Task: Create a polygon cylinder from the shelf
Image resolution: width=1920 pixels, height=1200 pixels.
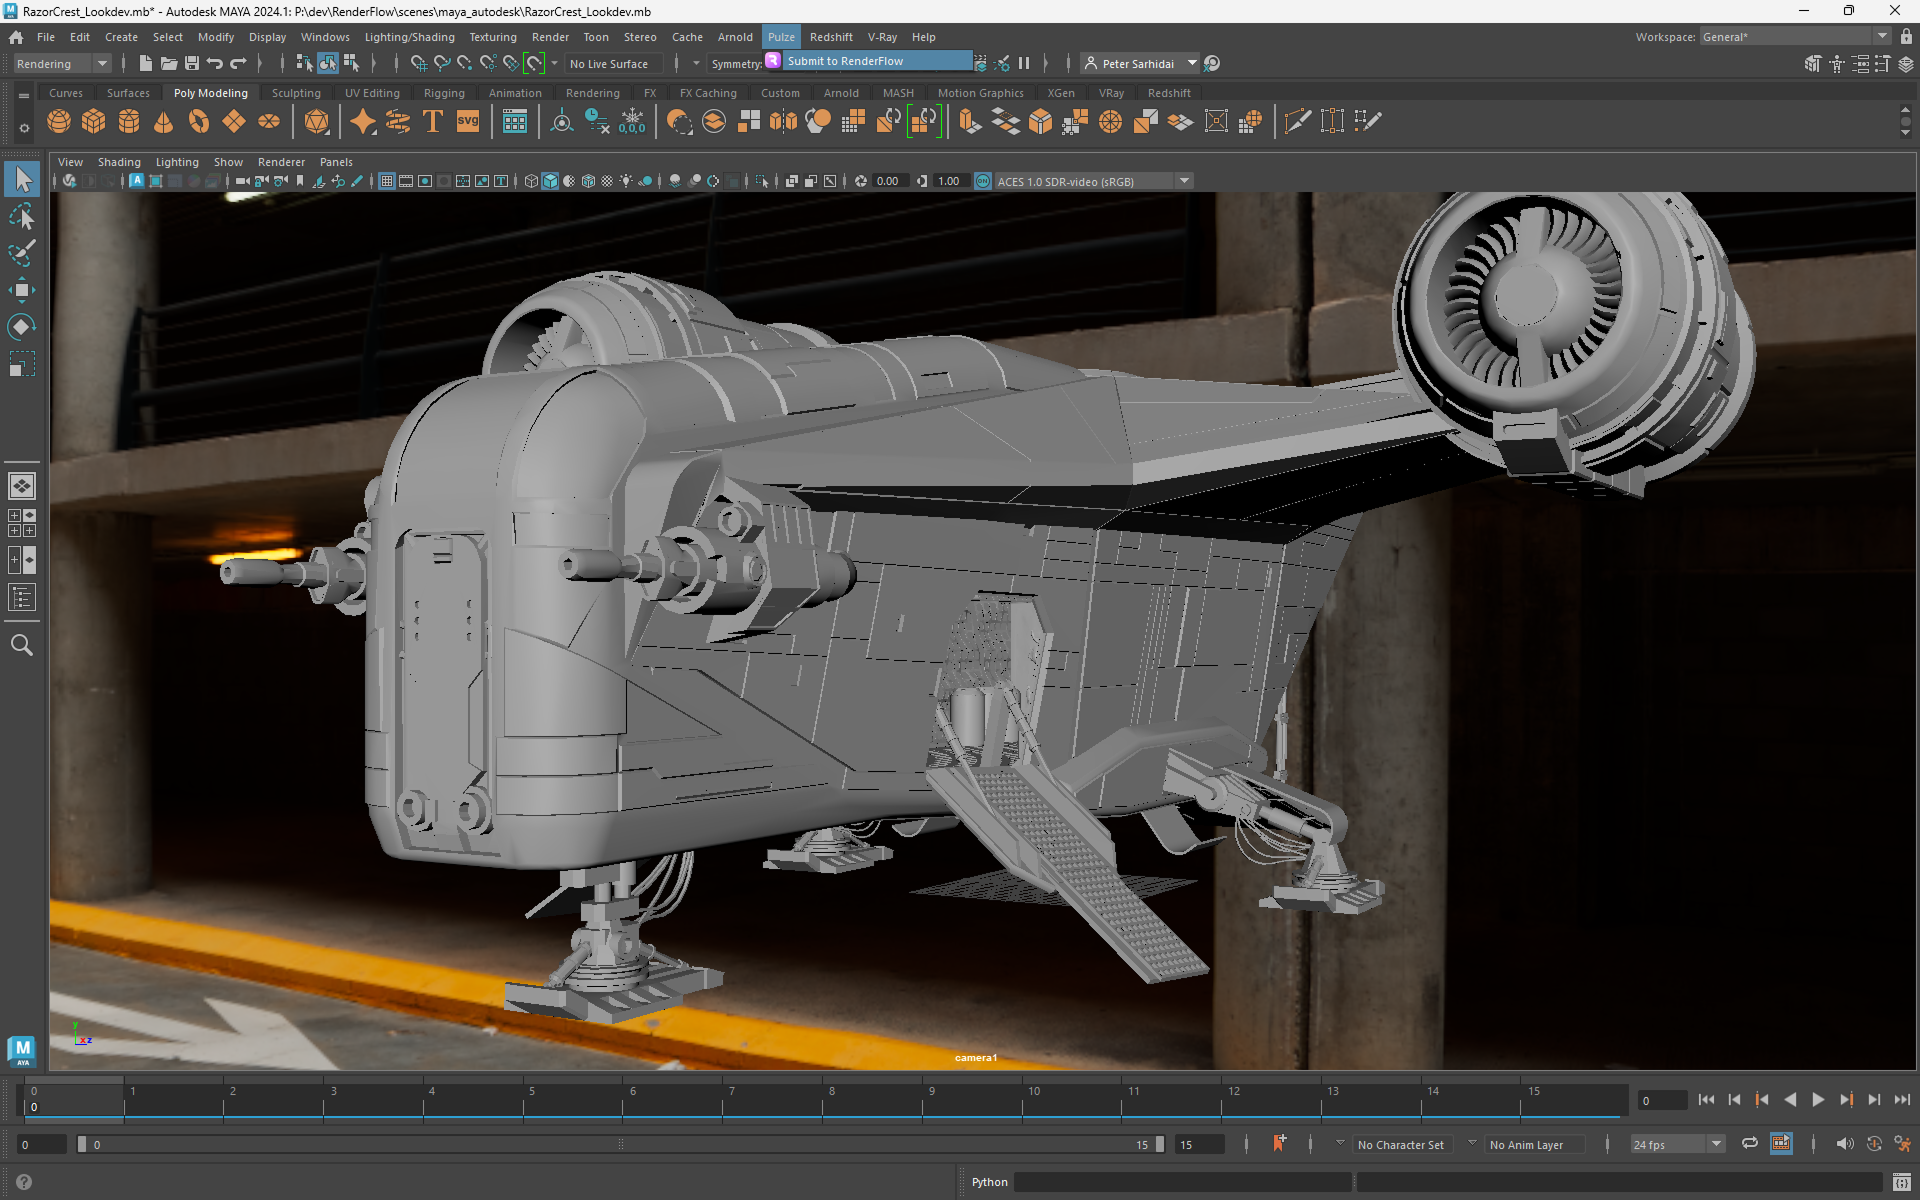Action: [129, 122]
